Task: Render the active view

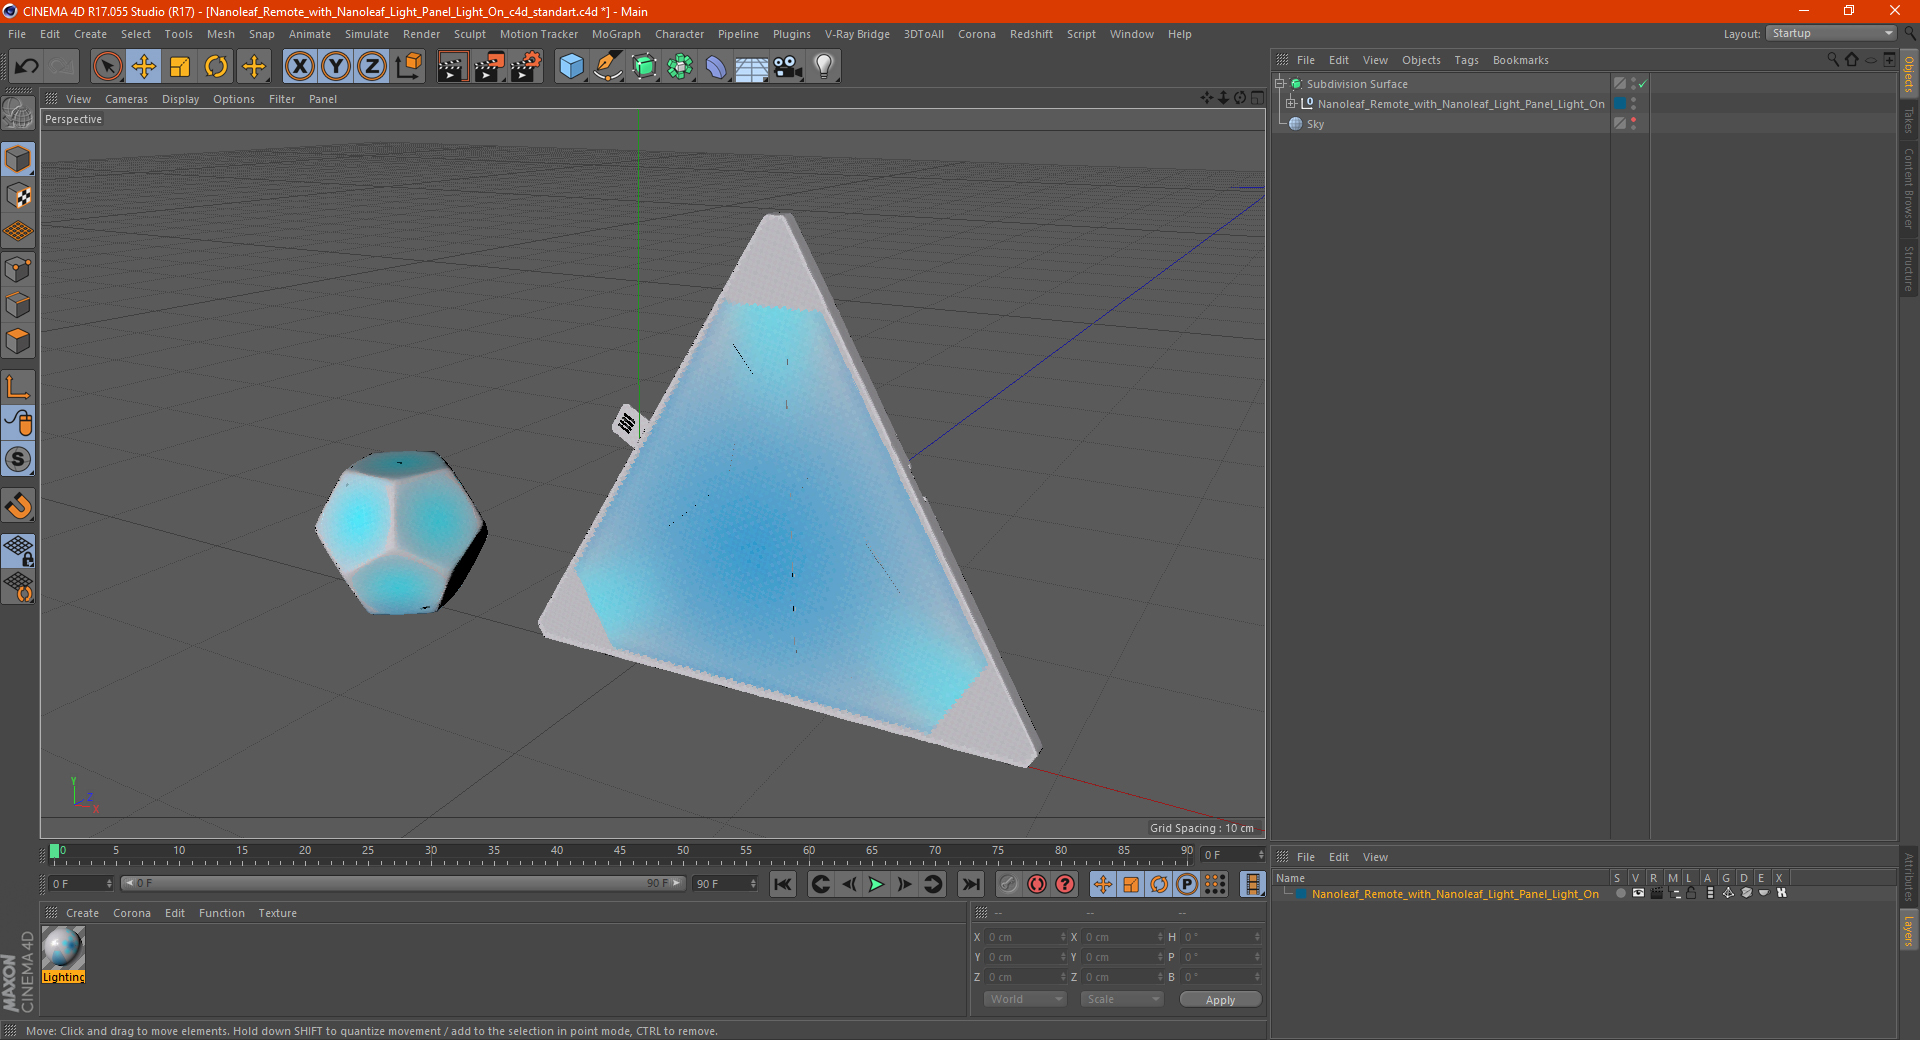Action: [452, 67]
